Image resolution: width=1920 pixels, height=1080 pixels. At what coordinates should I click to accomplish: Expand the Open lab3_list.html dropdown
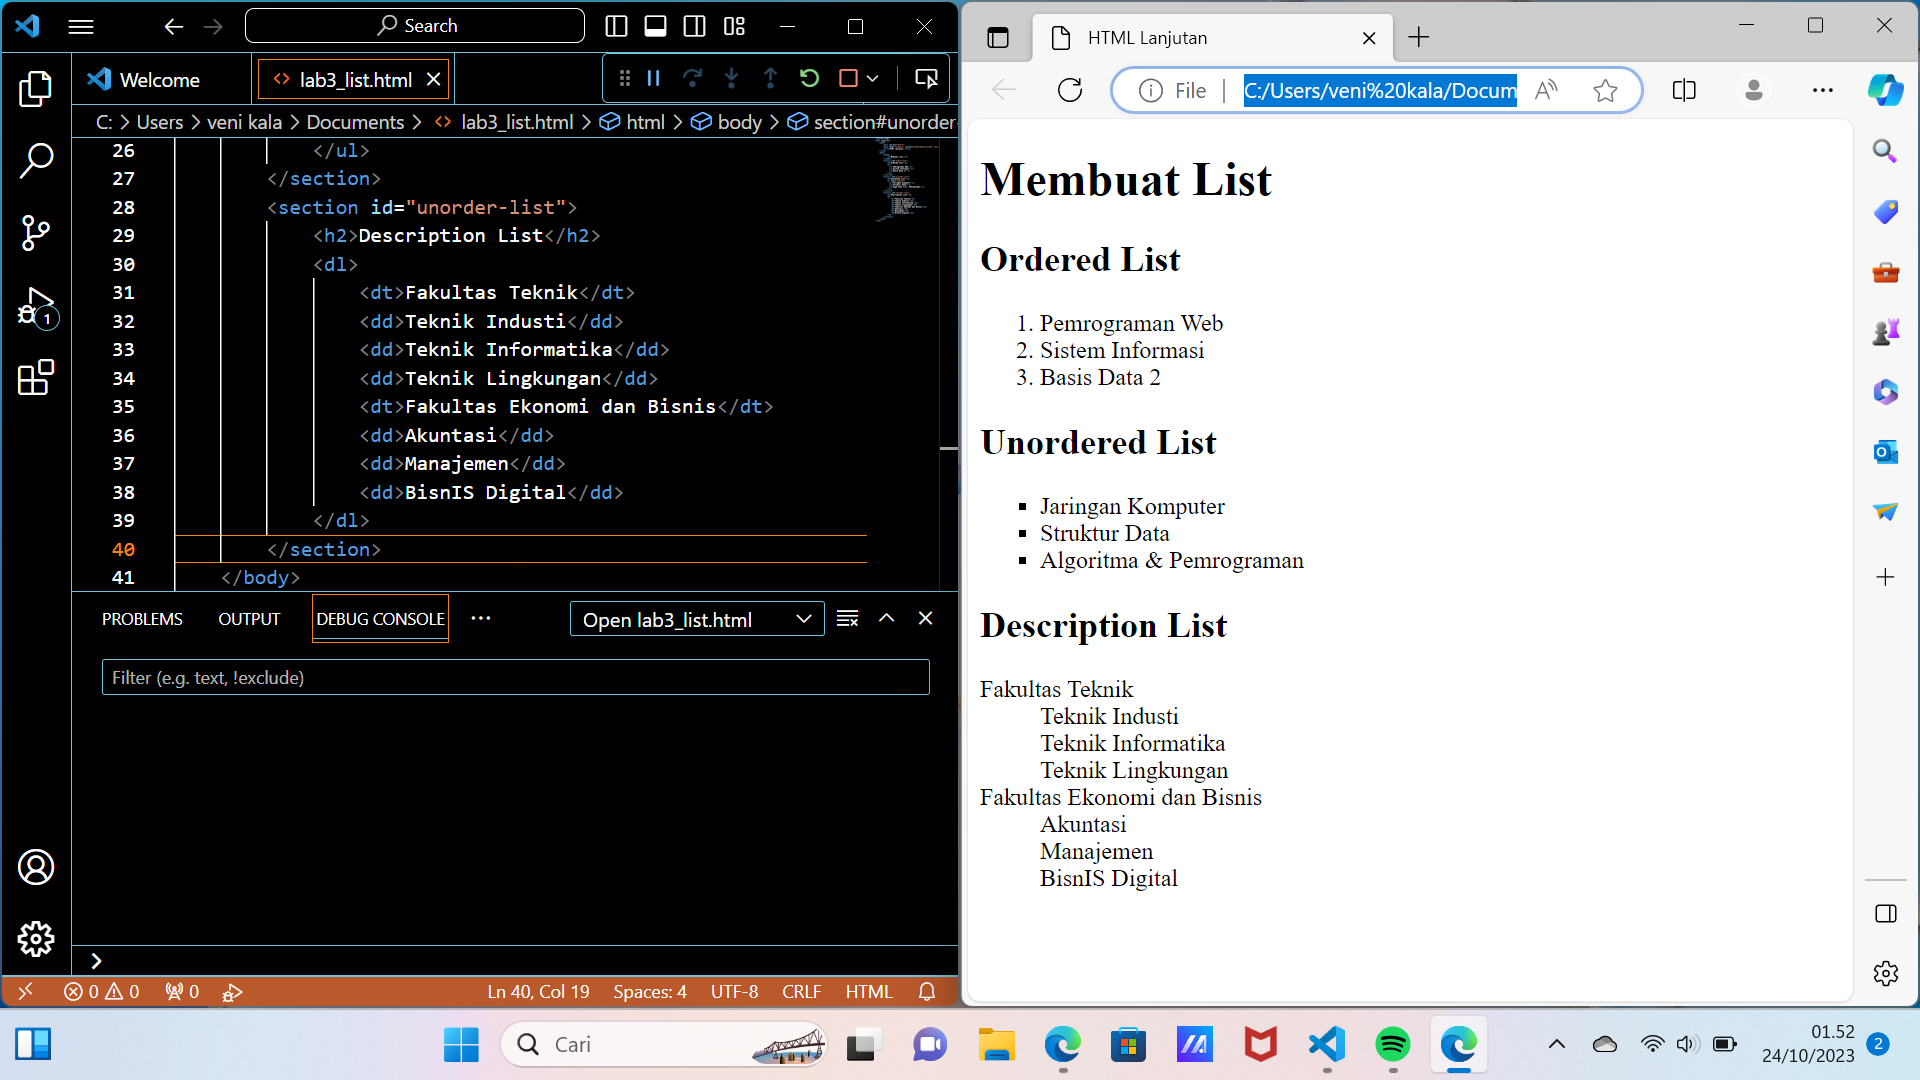click(804, 618)
